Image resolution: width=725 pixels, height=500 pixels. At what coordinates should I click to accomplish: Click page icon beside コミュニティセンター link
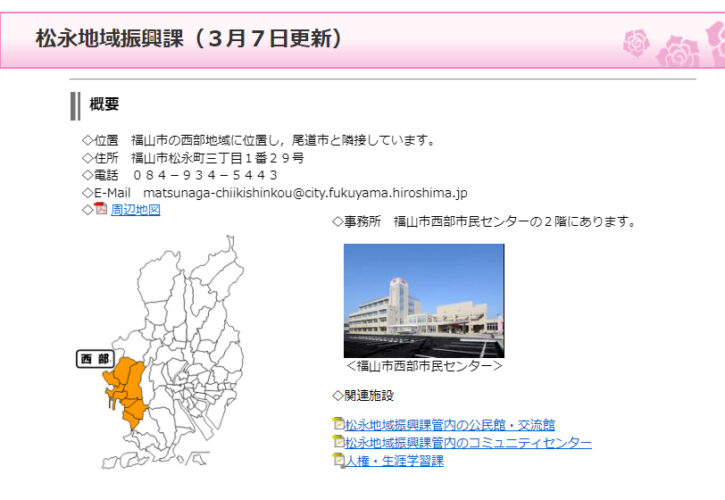tap(338, 442)
